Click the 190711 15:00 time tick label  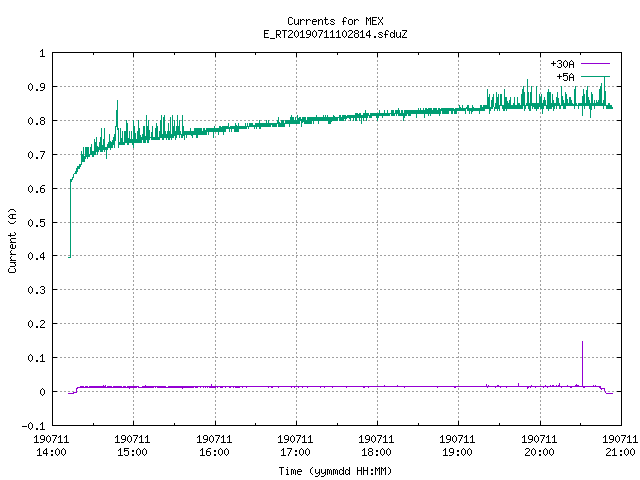(x=133, y=446)
